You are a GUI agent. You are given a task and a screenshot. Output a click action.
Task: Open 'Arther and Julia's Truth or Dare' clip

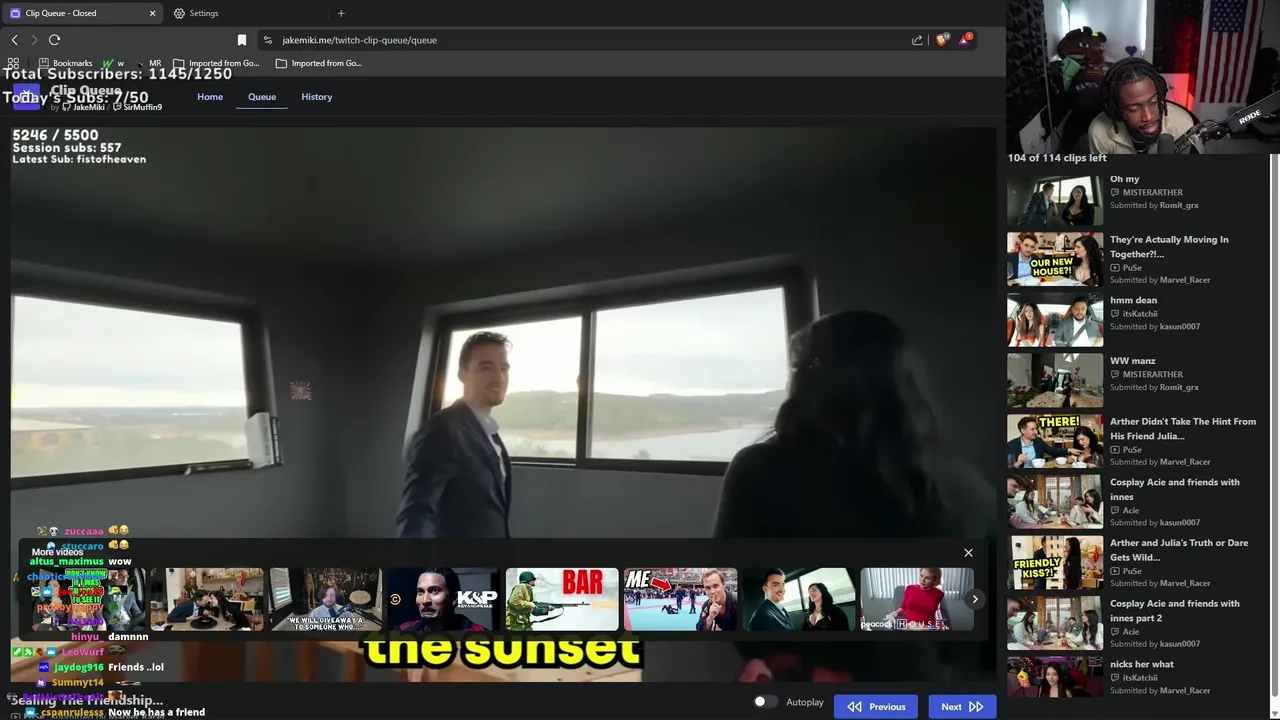(x=1132, y=562)
